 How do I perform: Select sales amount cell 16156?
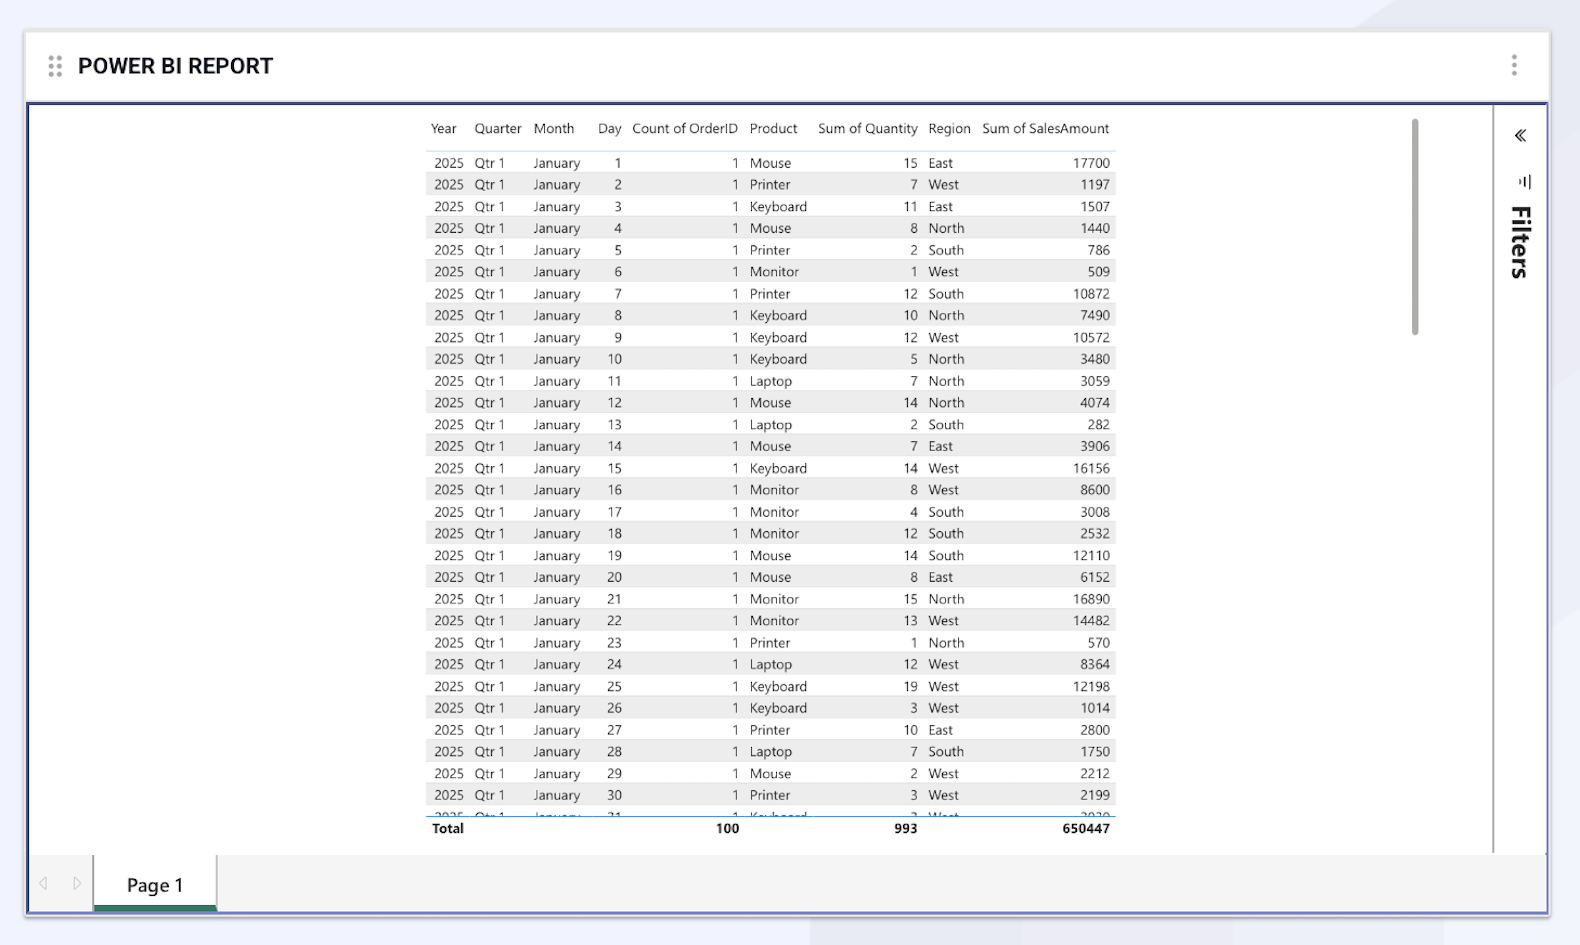point(1091,469)
